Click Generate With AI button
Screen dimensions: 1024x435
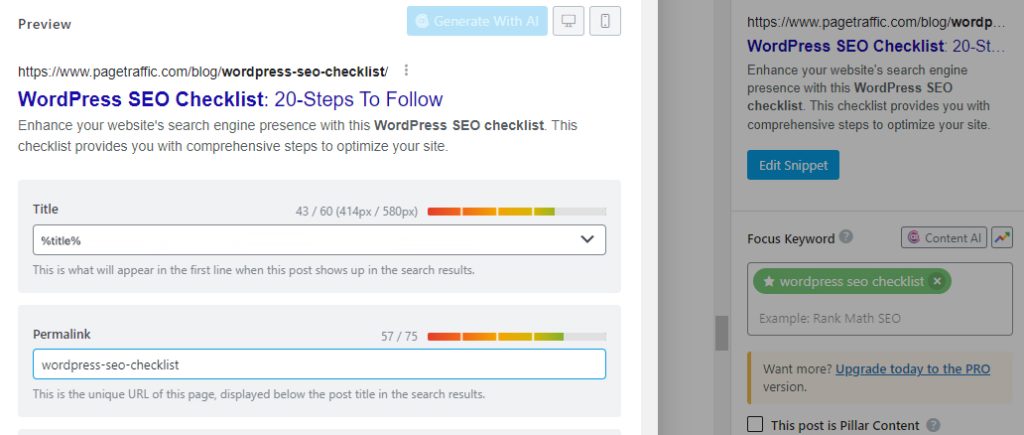coord(477,21)
